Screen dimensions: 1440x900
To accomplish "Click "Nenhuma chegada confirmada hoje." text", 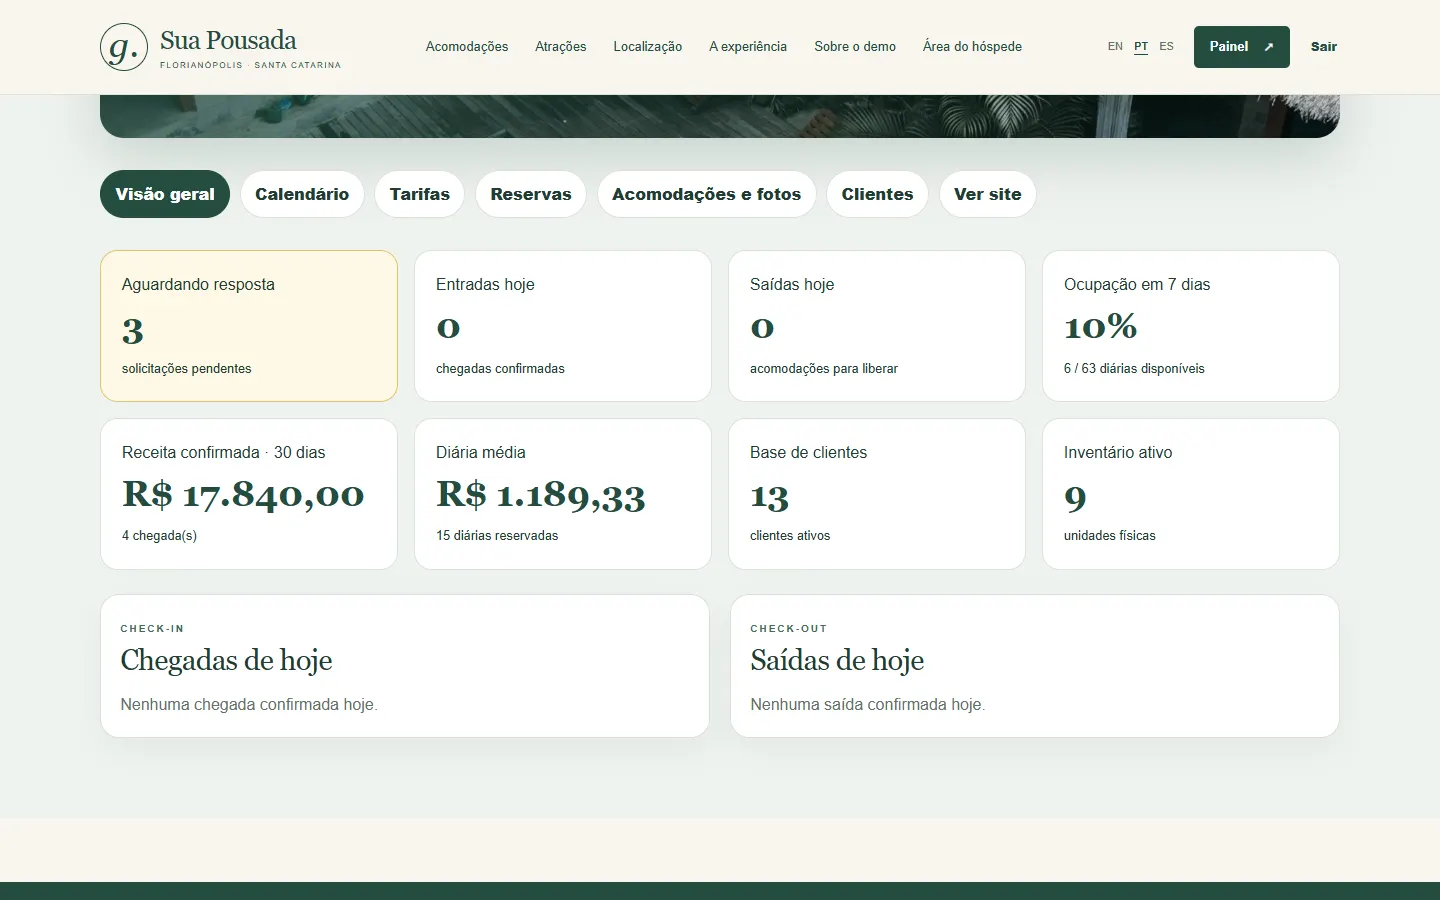I will (249, 705).
